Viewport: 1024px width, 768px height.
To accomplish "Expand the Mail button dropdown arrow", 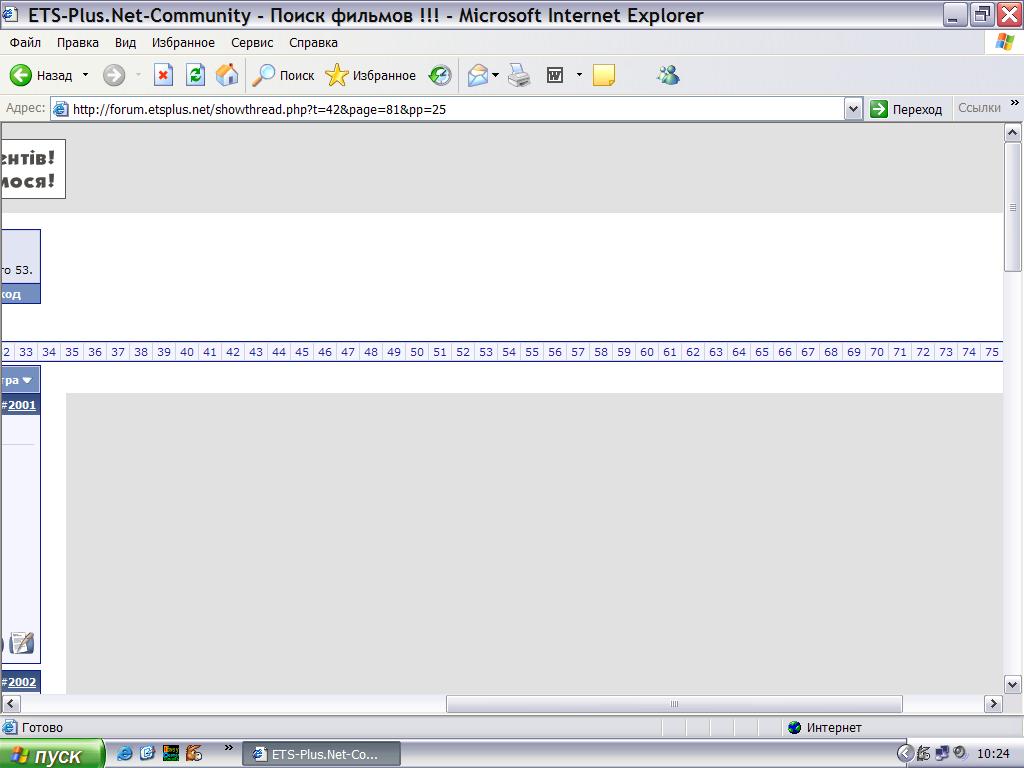I will pyautogui.click(x=496, y=75).
